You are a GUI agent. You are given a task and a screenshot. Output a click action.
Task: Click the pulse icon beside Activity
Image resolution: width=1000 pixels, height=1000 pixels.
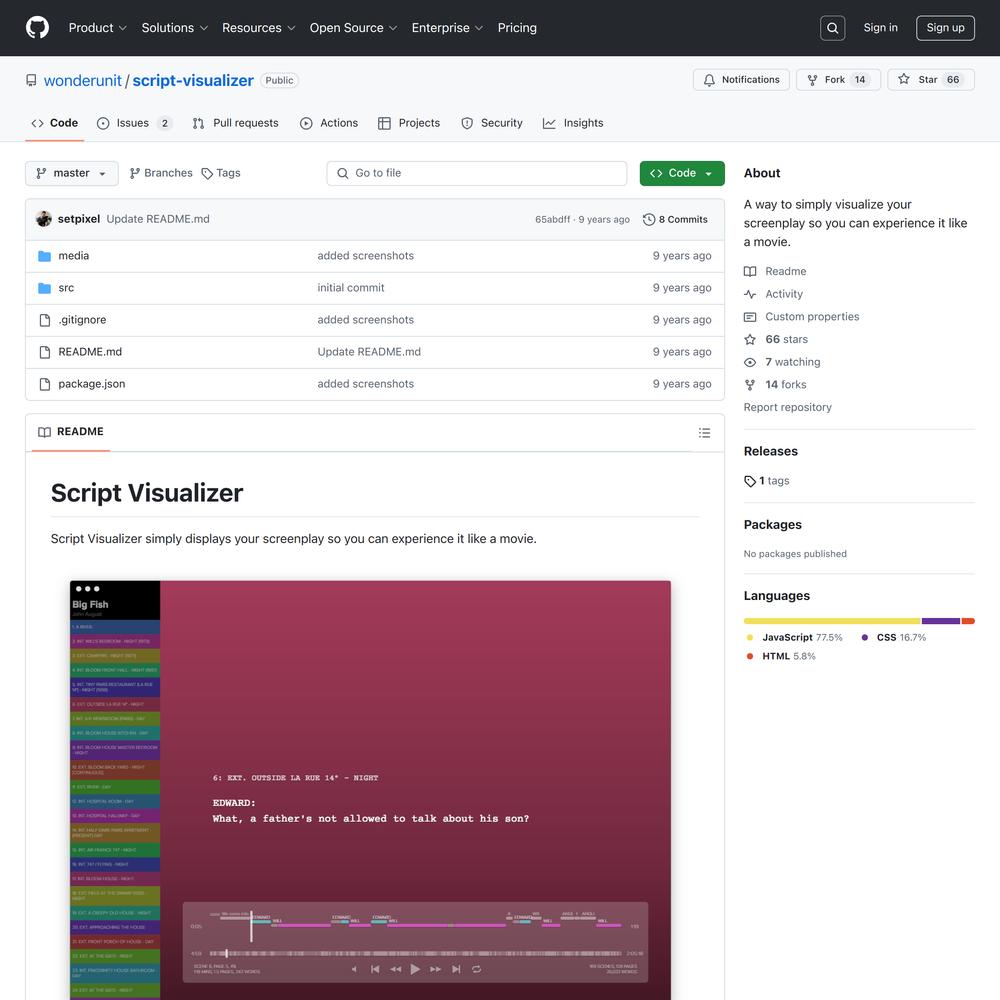click(750, 294)
